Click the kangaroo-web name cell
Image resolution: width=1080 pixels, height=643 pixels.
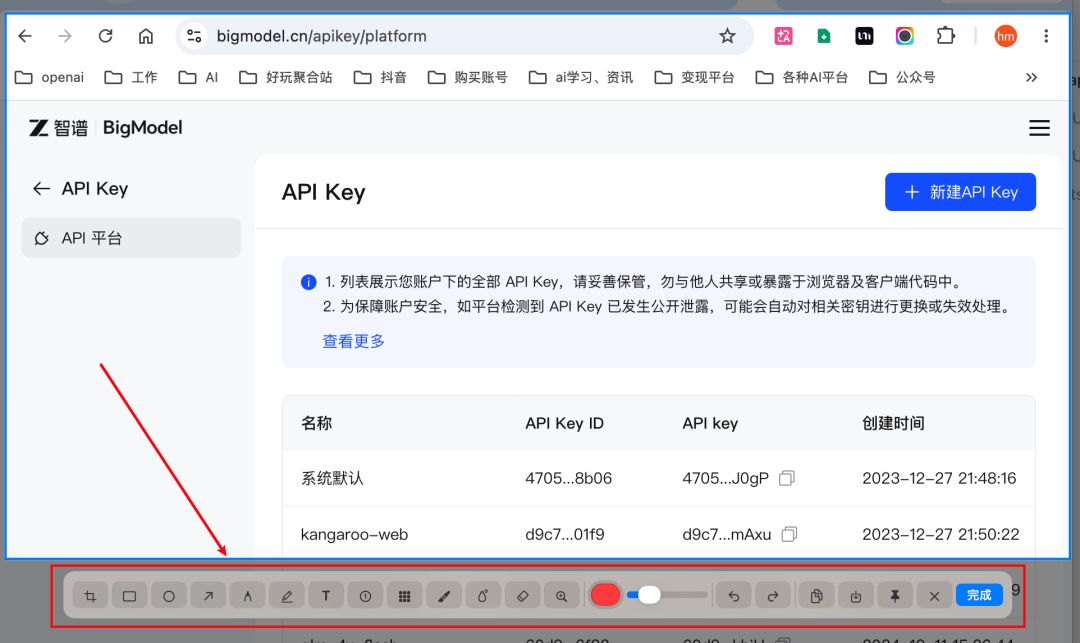tap(354, 535)
